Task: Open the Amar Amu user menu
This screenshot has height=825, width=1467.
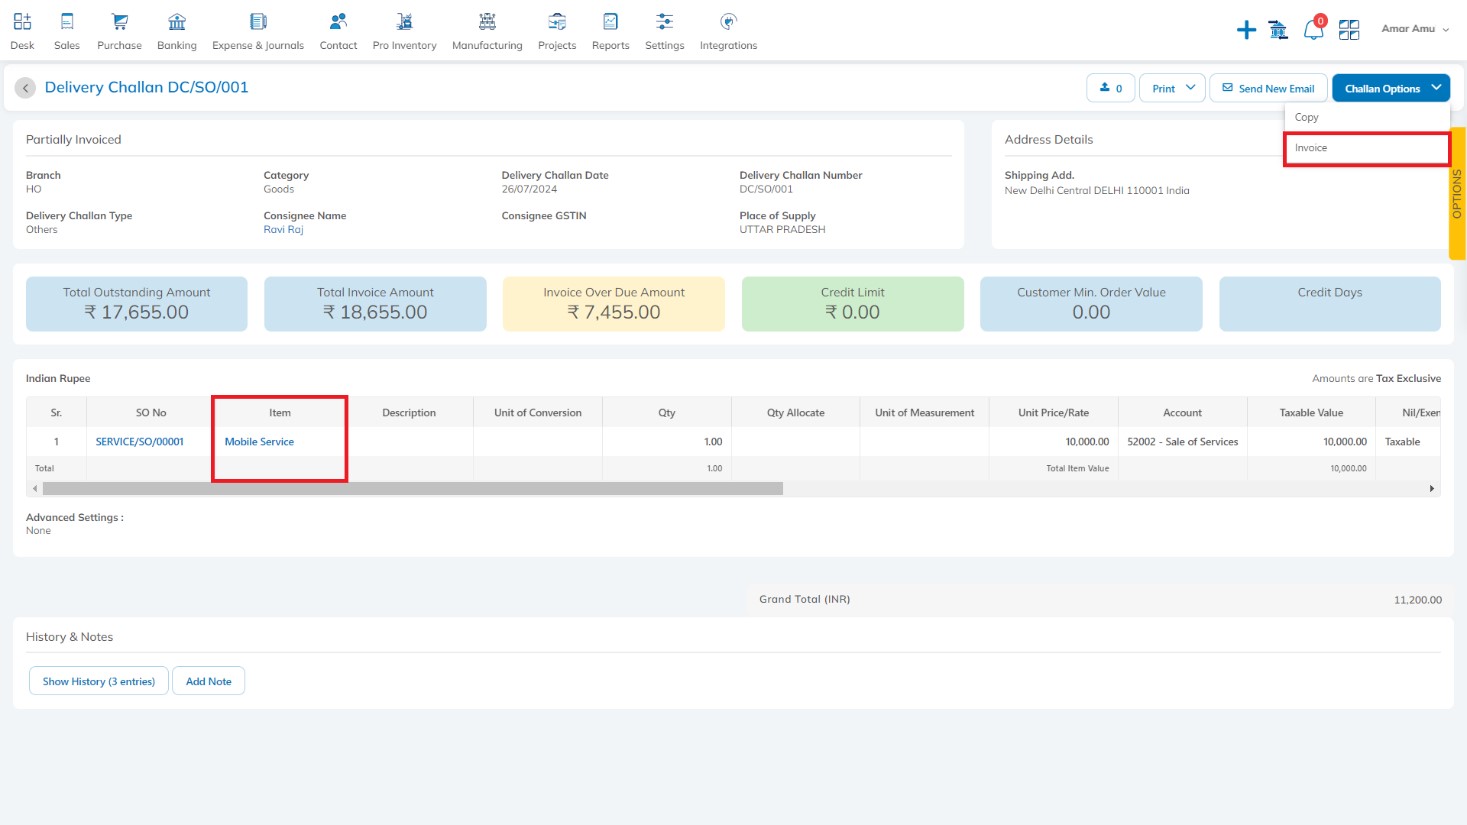Action: click(1415, 29)
